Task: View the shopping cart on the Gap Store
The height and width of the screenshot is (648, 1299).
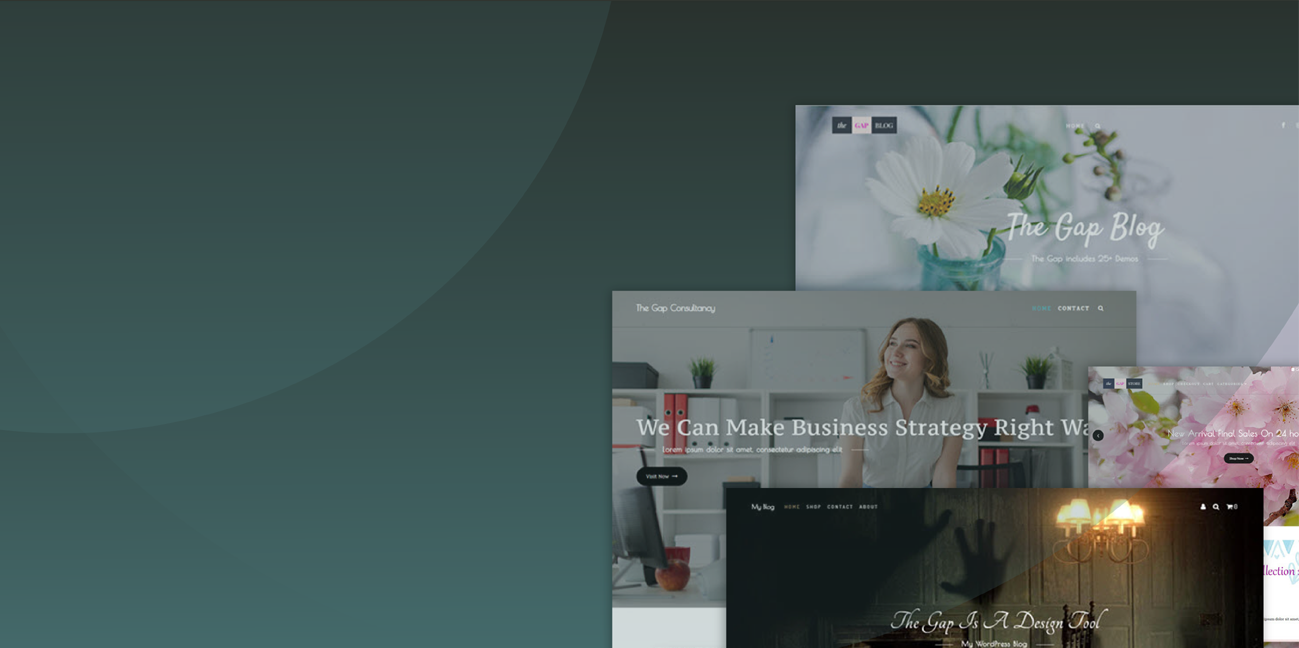Action: click(x=1296, y=383)
